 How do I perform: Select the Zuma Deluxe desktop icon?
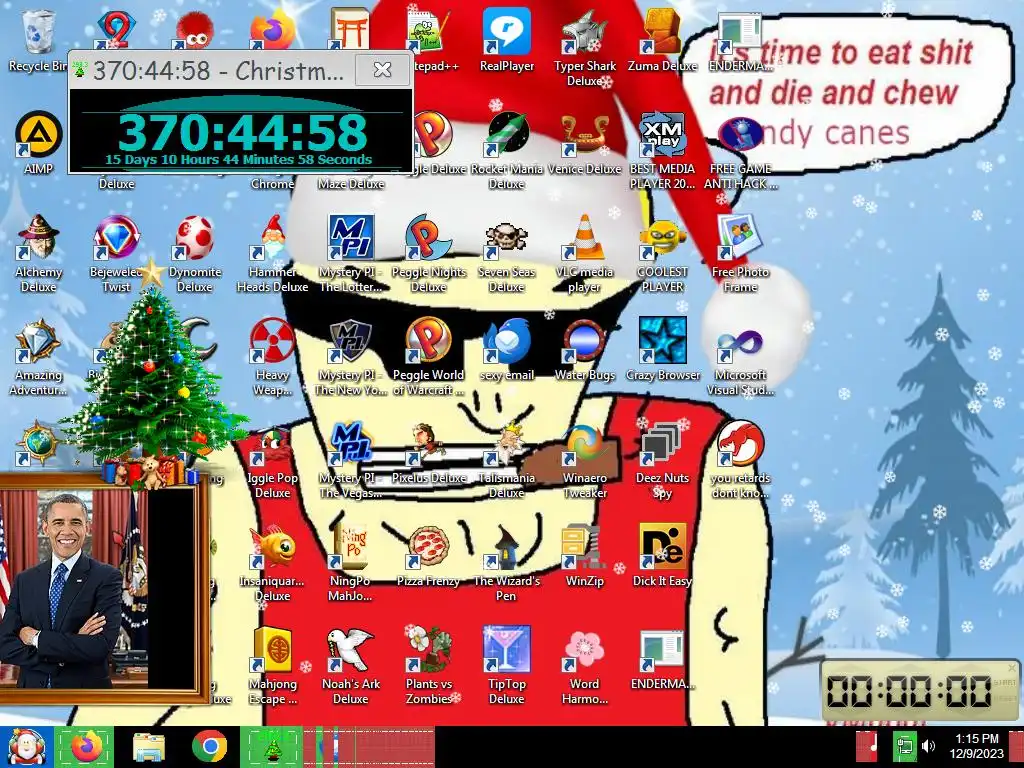point(662,39)
